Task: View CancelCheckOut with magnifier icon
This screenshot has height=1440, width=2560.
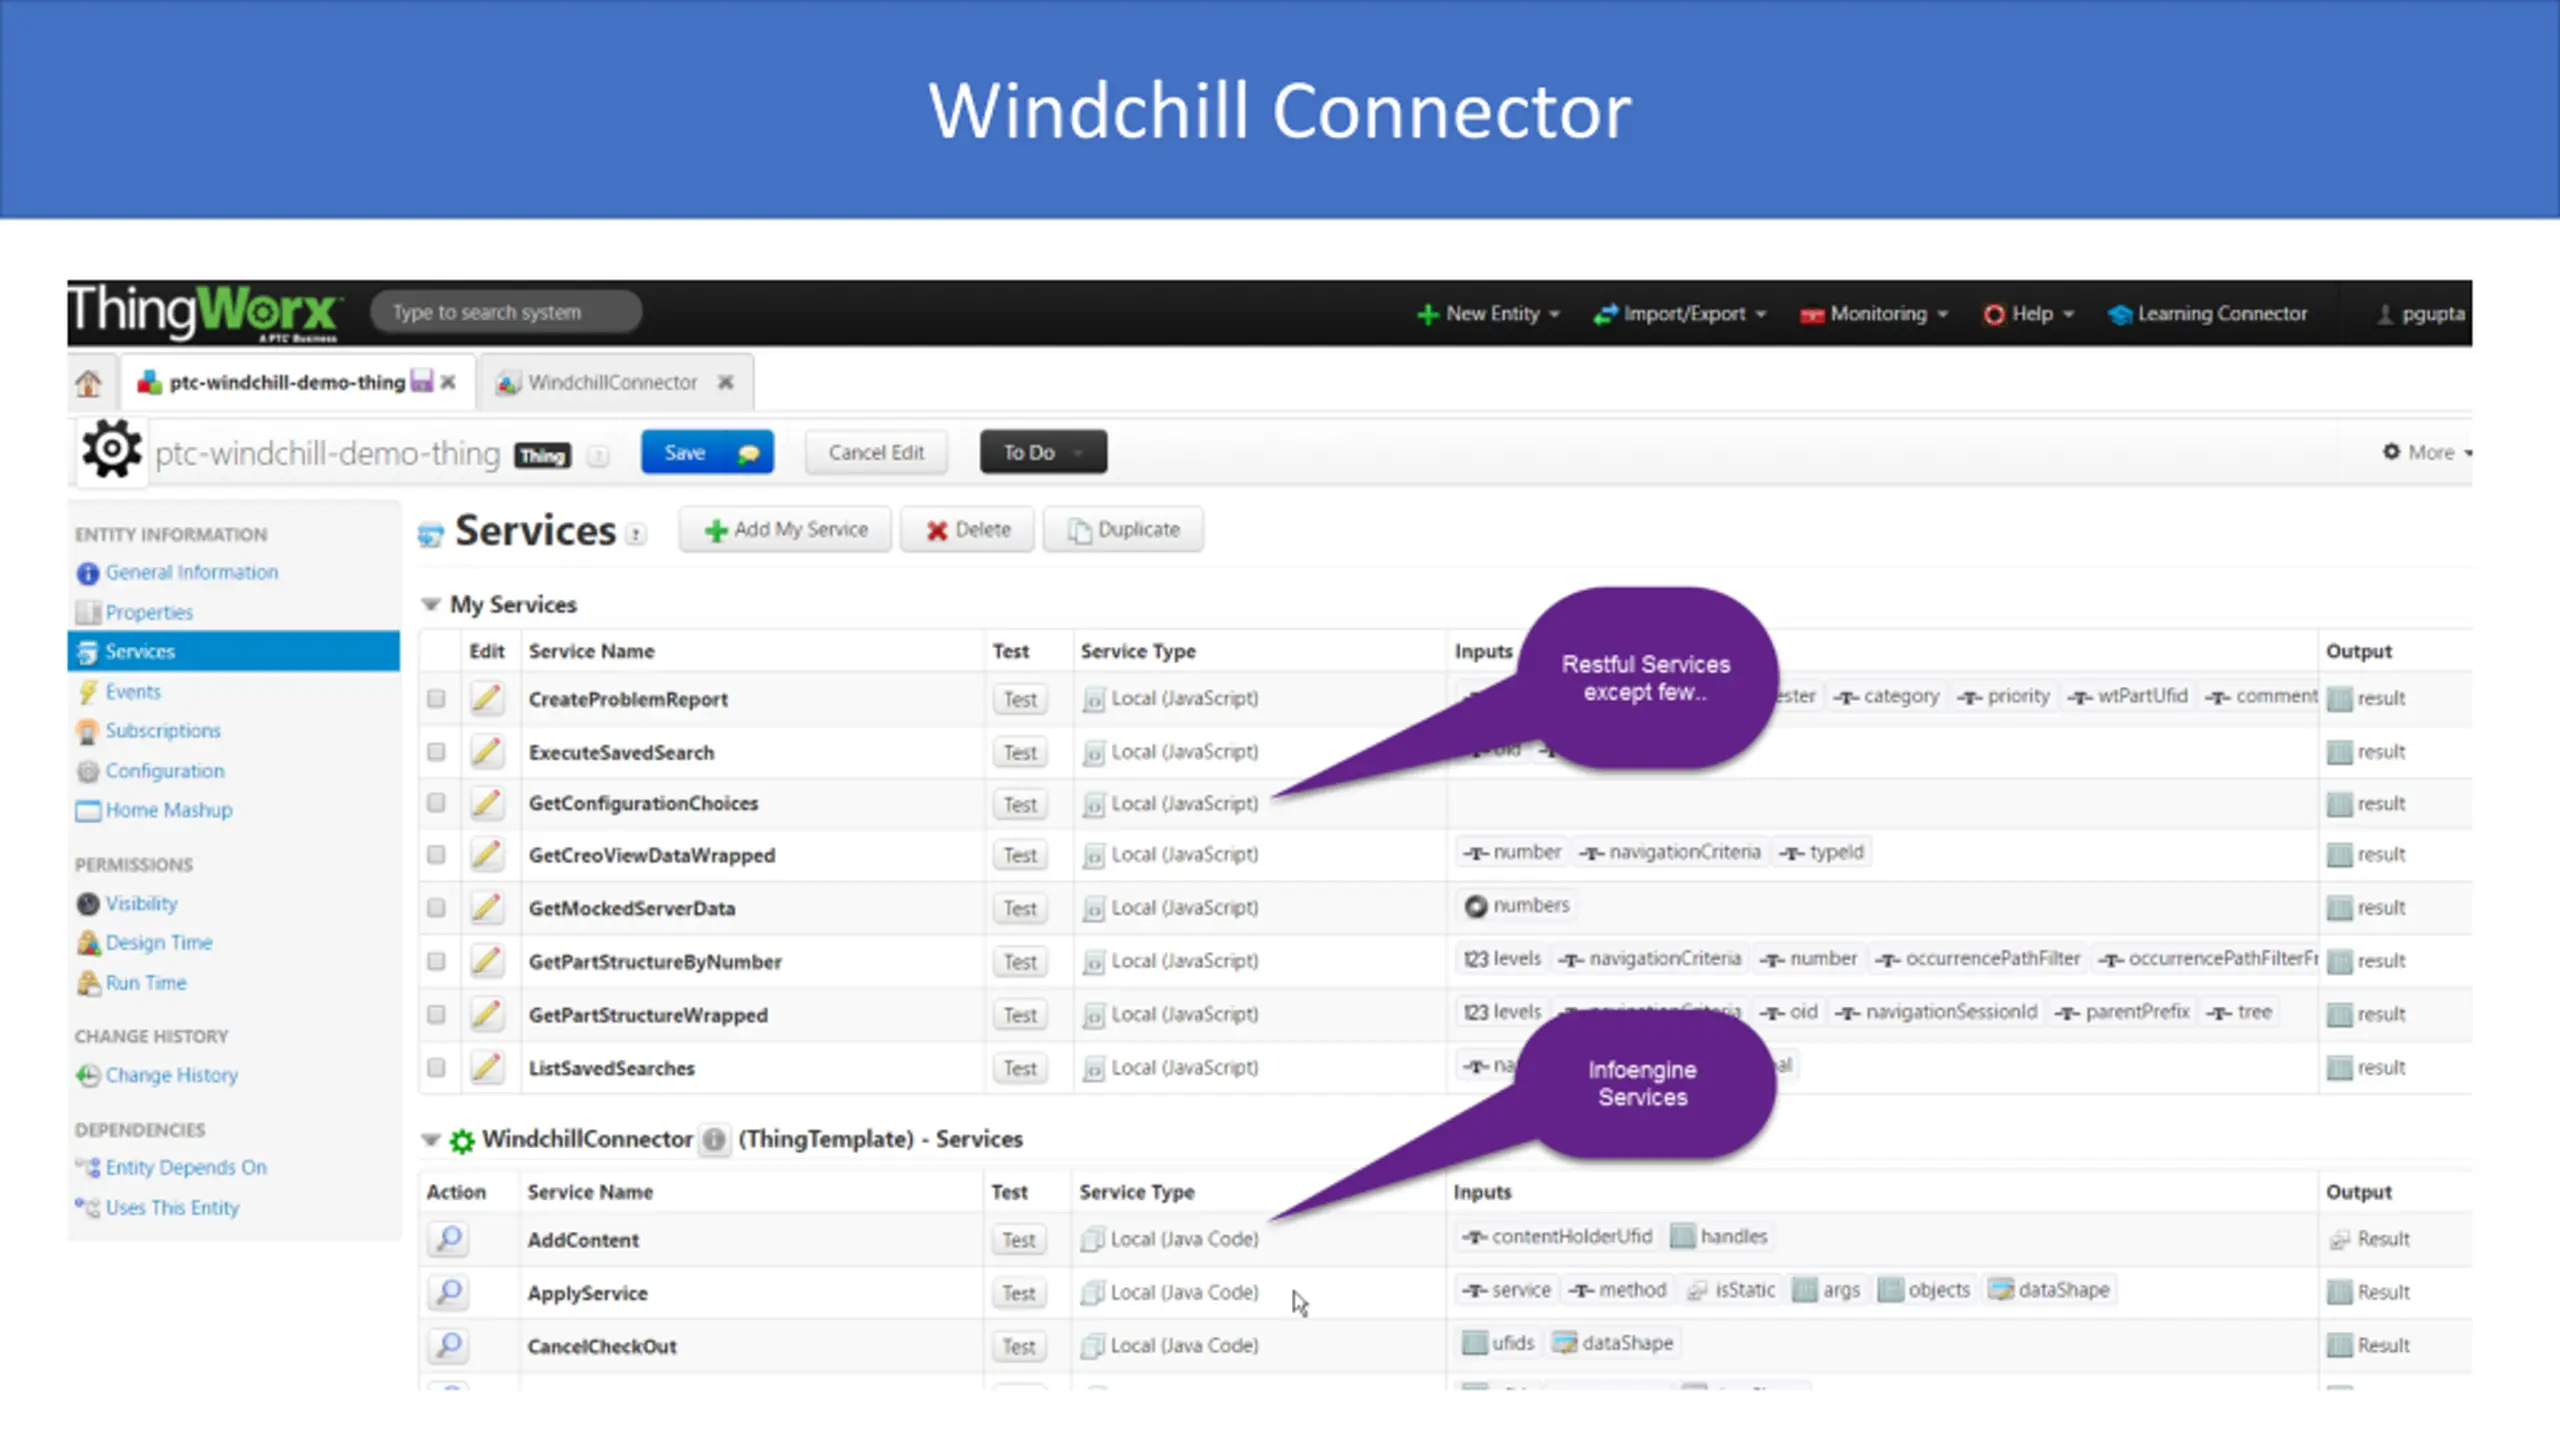Action: [449, 1345]
